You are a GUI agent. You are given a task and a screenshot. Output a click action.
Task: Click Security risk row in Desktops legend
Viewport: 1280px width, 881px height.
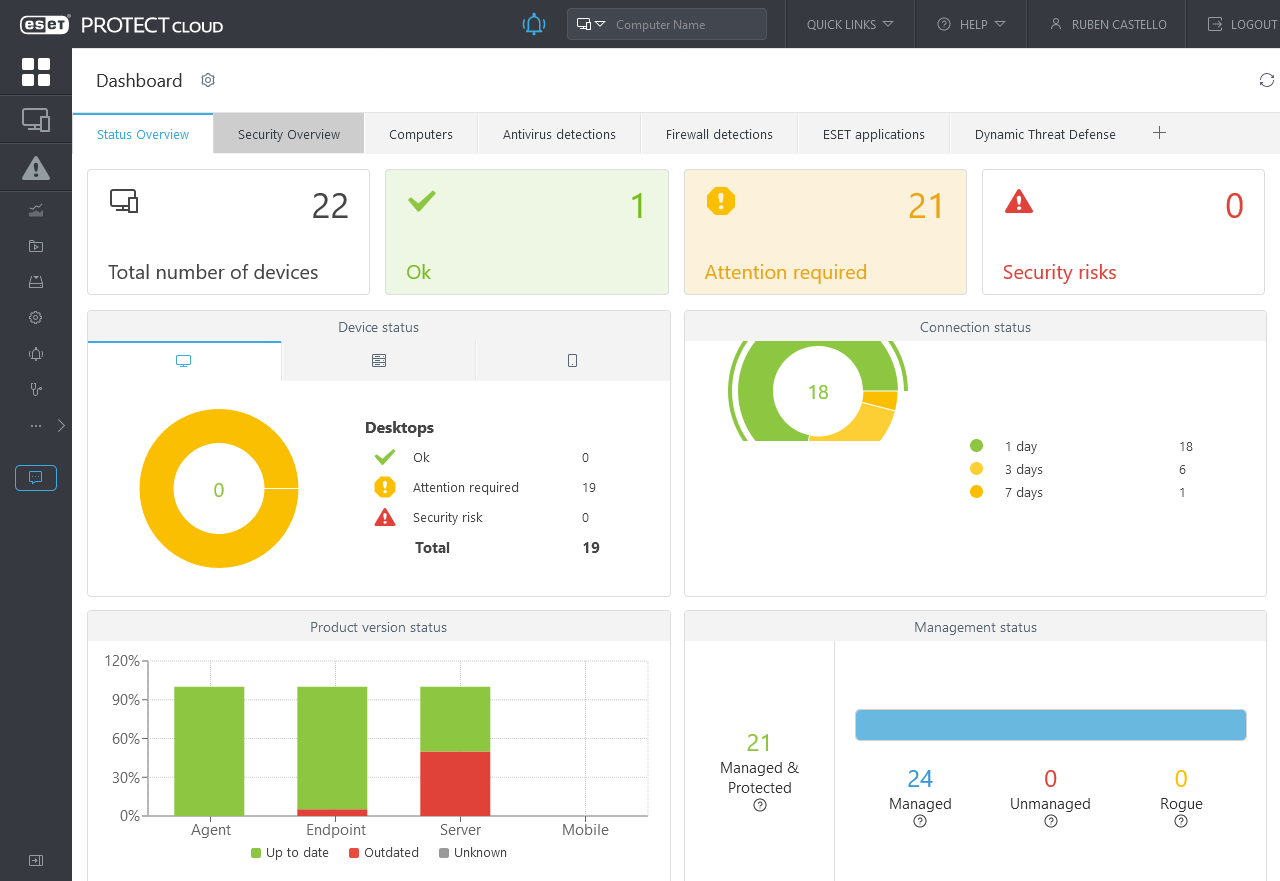[483, 518]
